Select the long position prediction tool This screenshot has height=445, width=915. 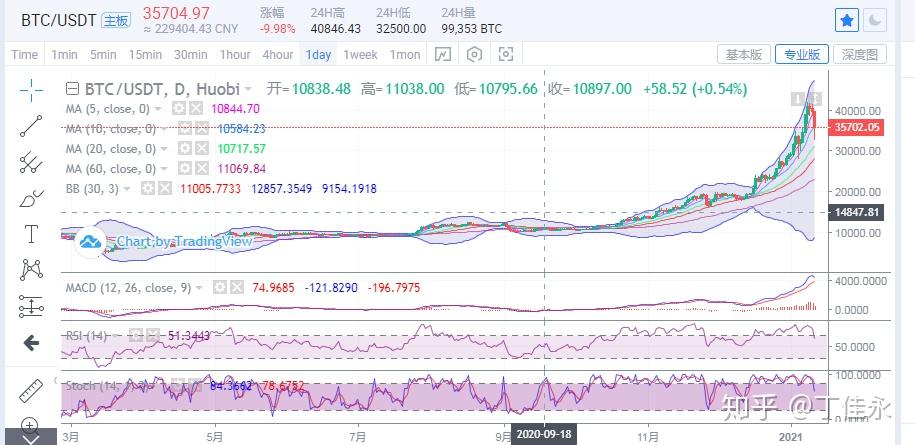click(31, 306)
